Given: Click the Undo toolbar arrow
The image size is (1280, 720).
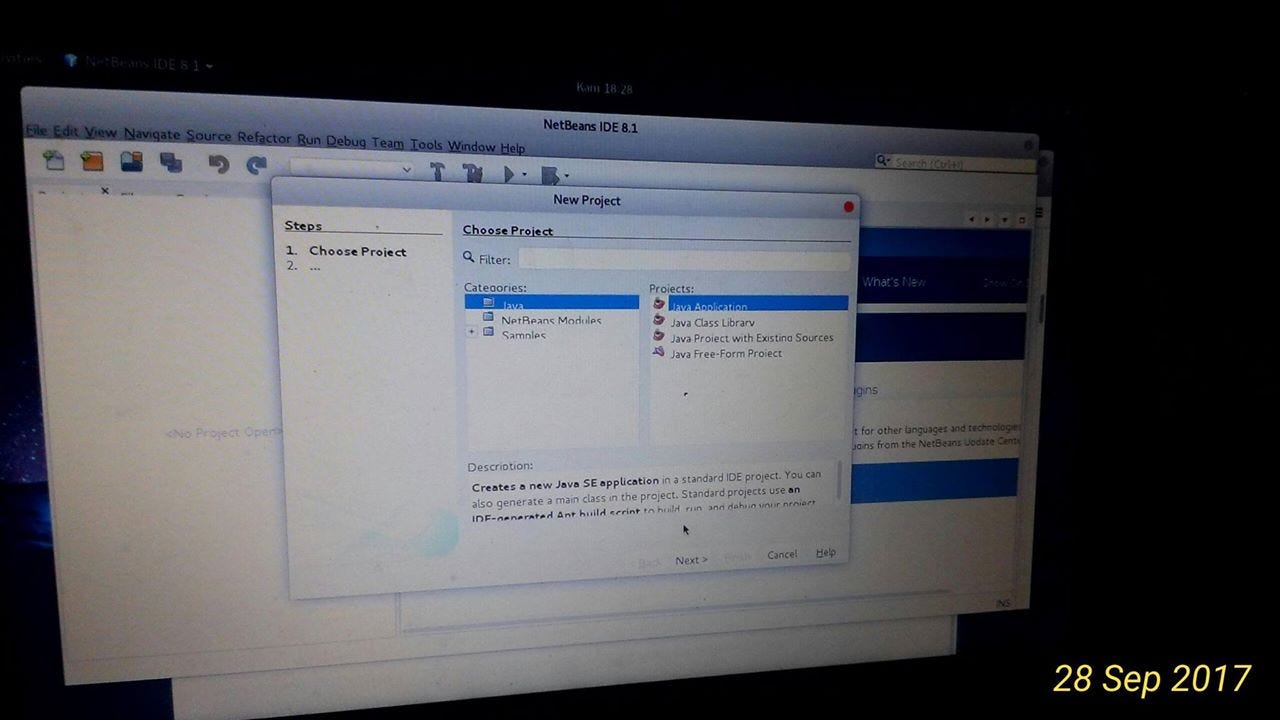Looking at the screenshot, I should coord(218,163).
